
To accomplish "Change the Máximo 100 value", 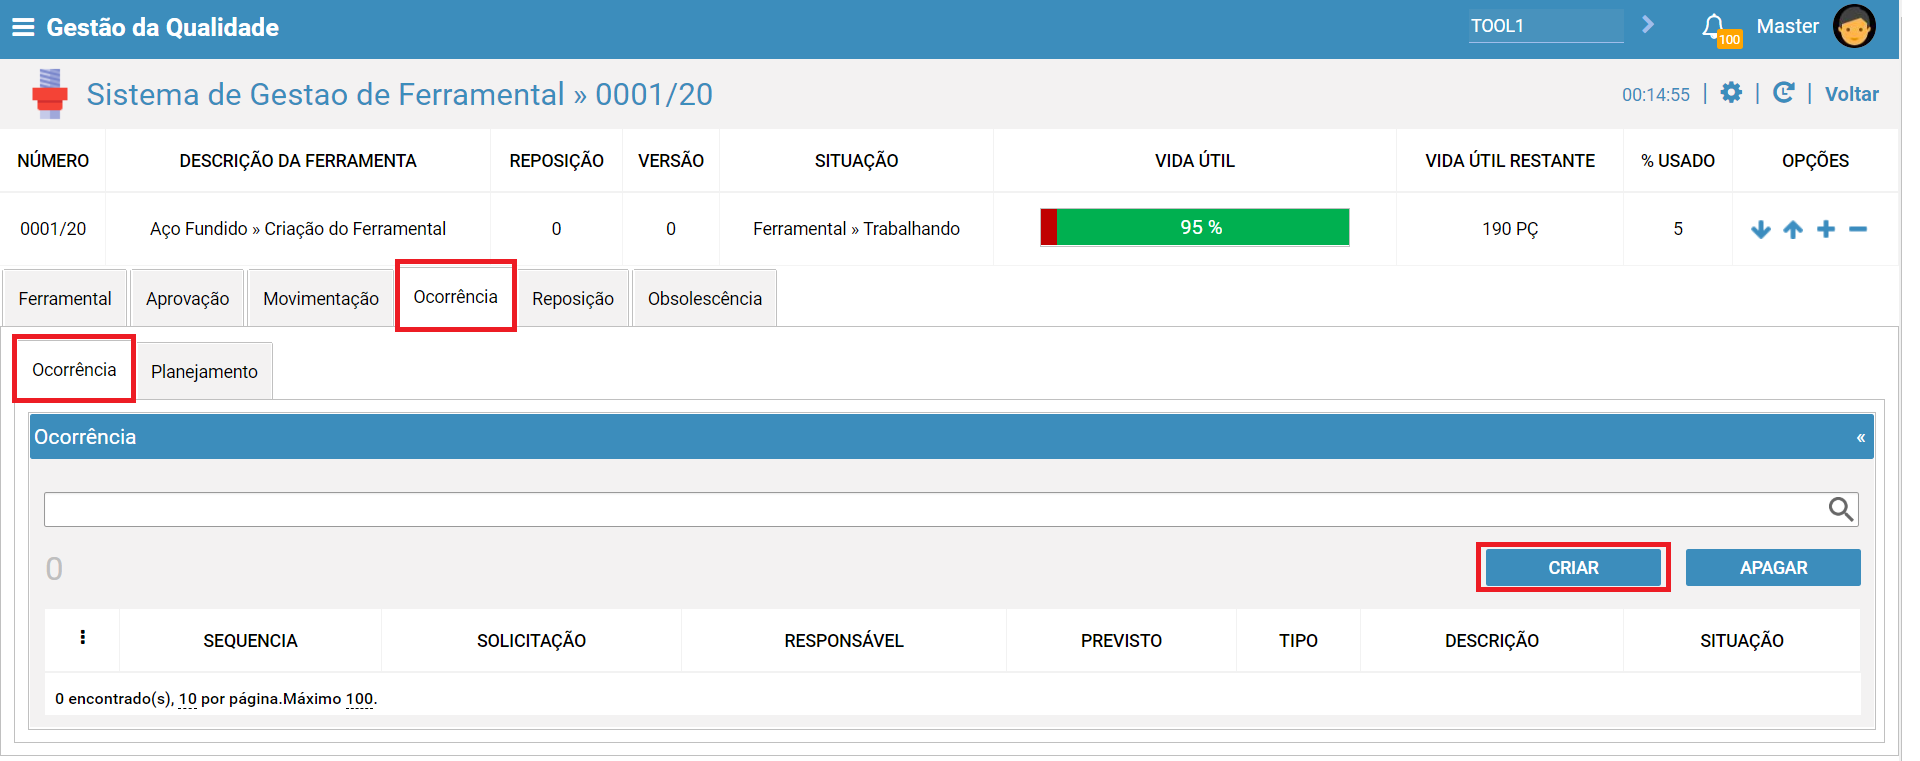I will click(x=359, y=699).
